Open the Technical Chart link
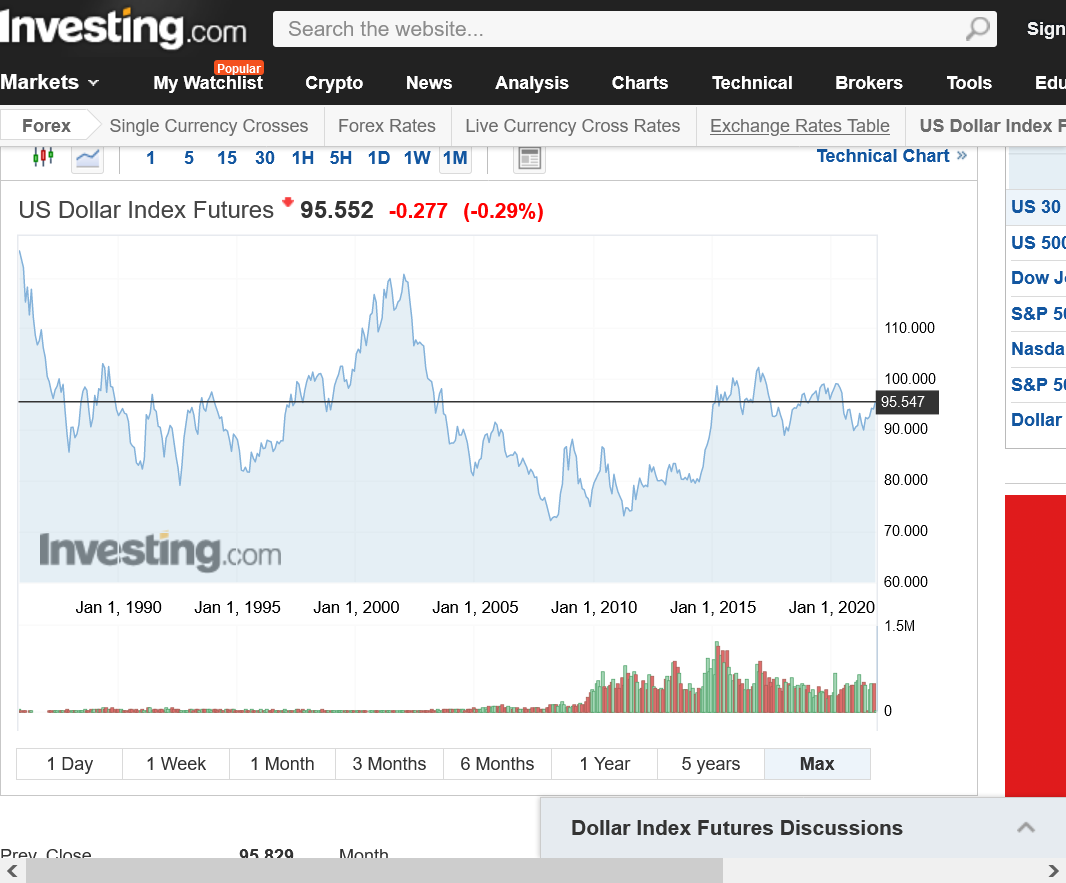The height and width of the screenshot is (883, 1066). [891, 156]
